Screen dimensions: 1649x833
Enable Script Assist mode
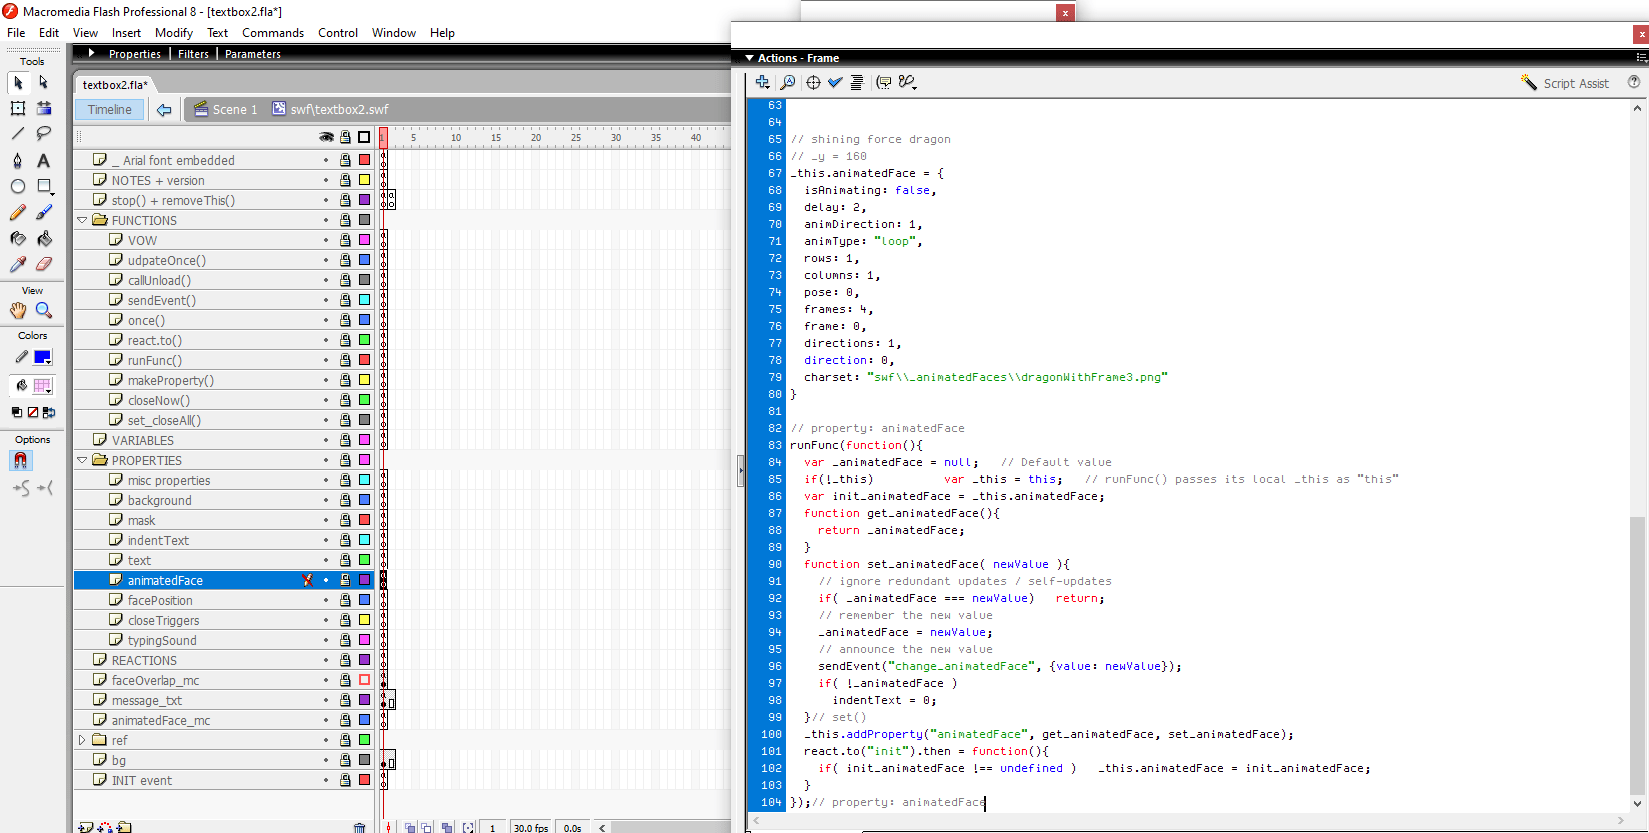point(1565,83)
